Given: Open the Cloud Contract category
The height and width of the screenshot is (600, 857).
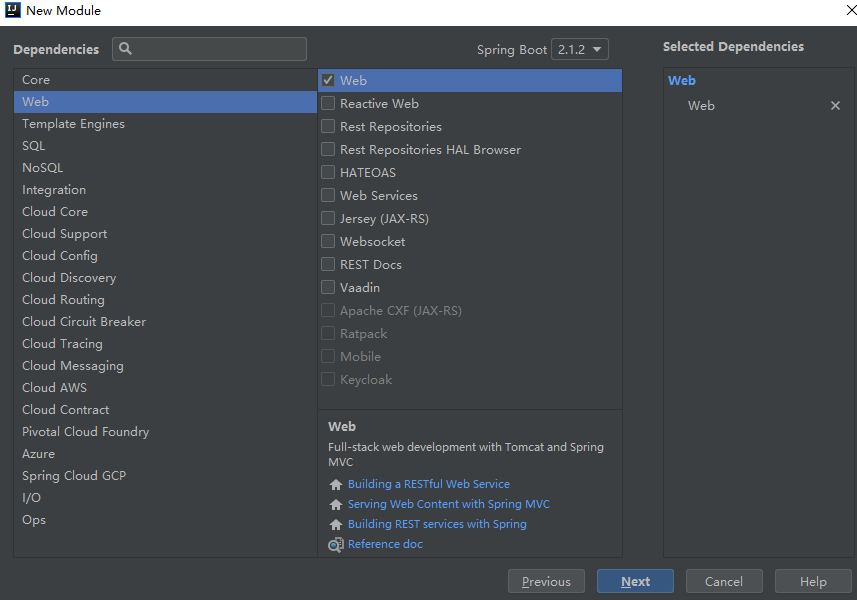Looking at the screenshot, I should [165, 409].
